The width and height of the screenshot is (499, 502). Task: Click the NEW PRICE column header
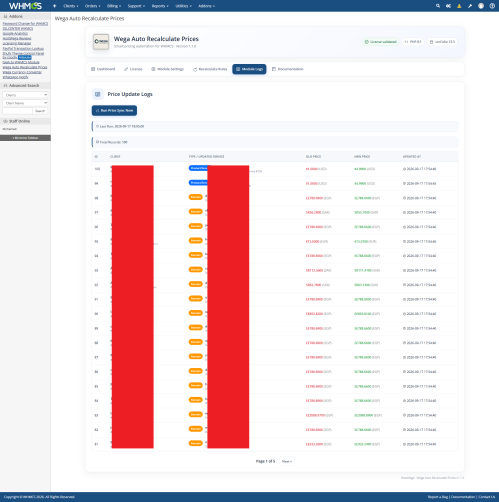(362, 156)
